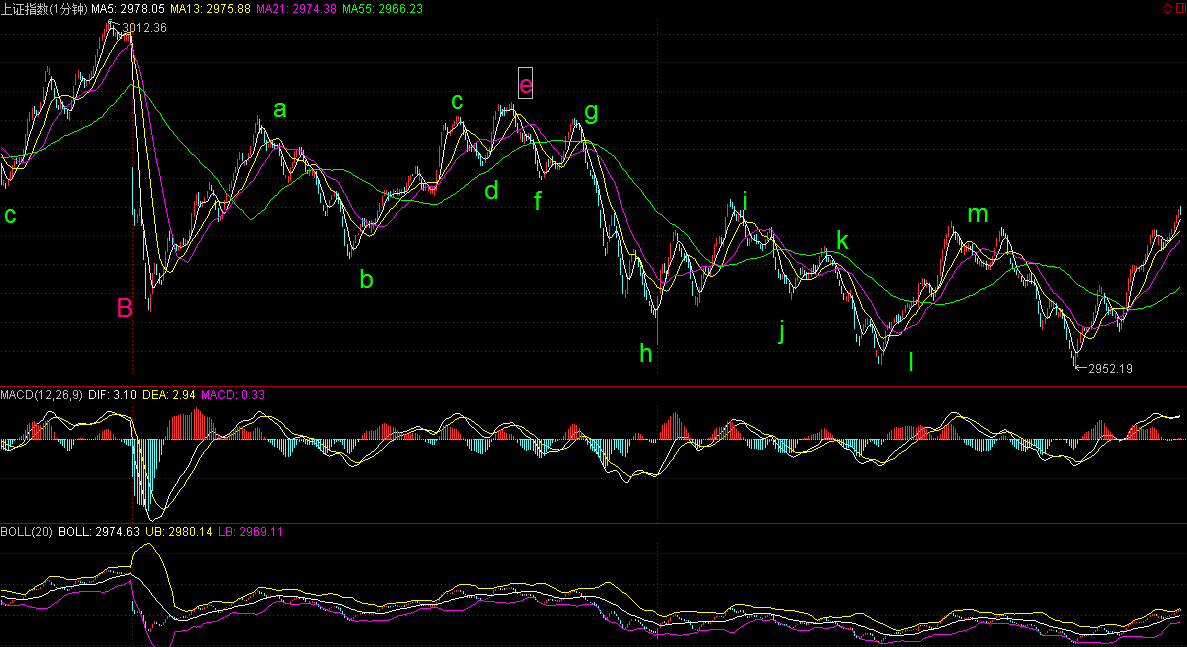Viewport: 1187px width, 647px height.
Task: Select the MA5: 2978.05 indicator label
Action: click(x=128, y=9)
